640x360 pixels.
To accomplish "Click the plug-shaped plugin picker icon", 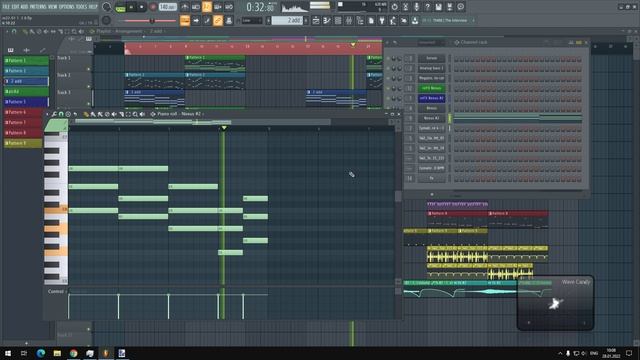I will (x=382, y=20).
